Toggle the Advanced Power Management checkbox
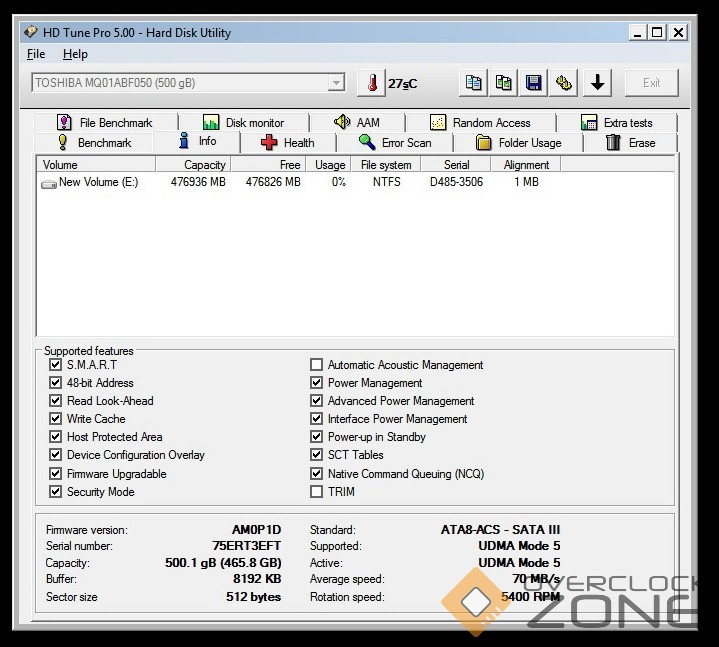 (x=316, y=400)
